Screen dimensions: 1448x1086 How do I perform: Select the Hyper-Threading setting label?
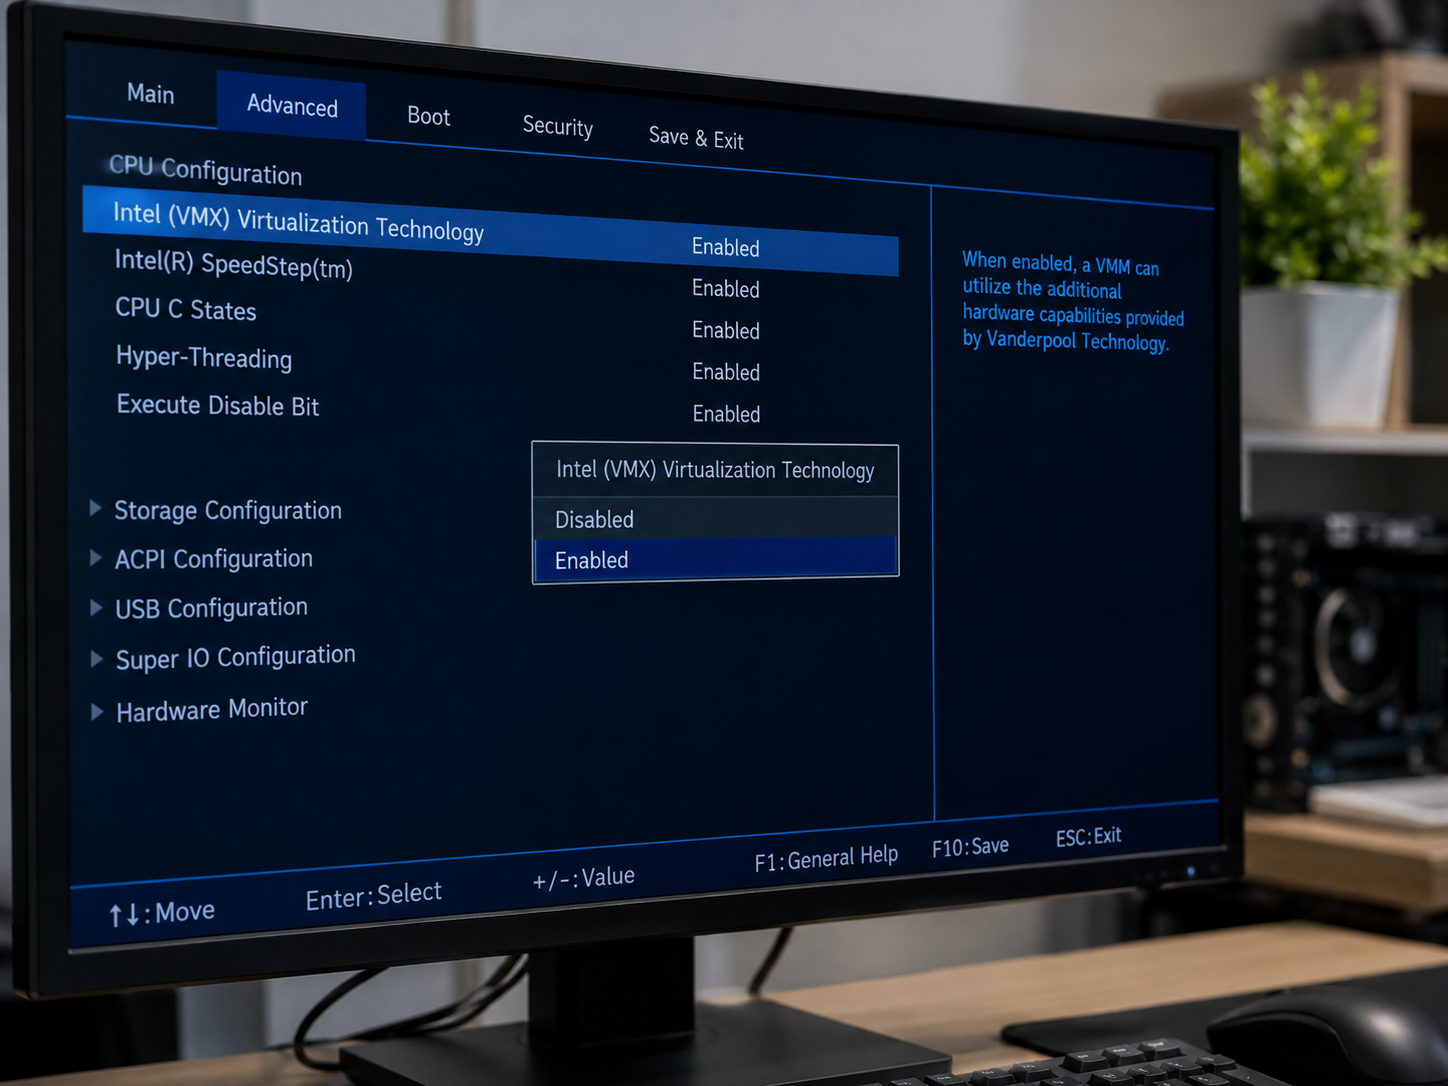tap(204, 357)
